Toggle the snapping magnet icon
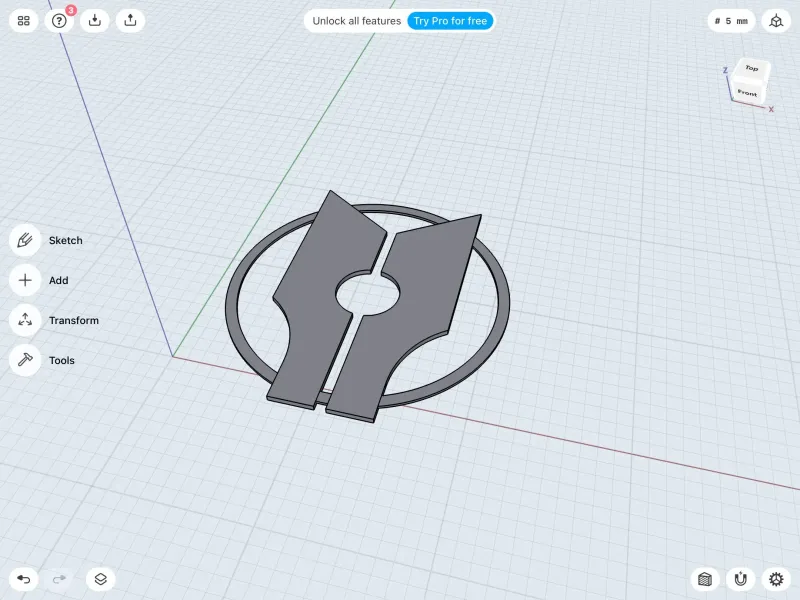800x600 pixels. [x=740, y=579]
